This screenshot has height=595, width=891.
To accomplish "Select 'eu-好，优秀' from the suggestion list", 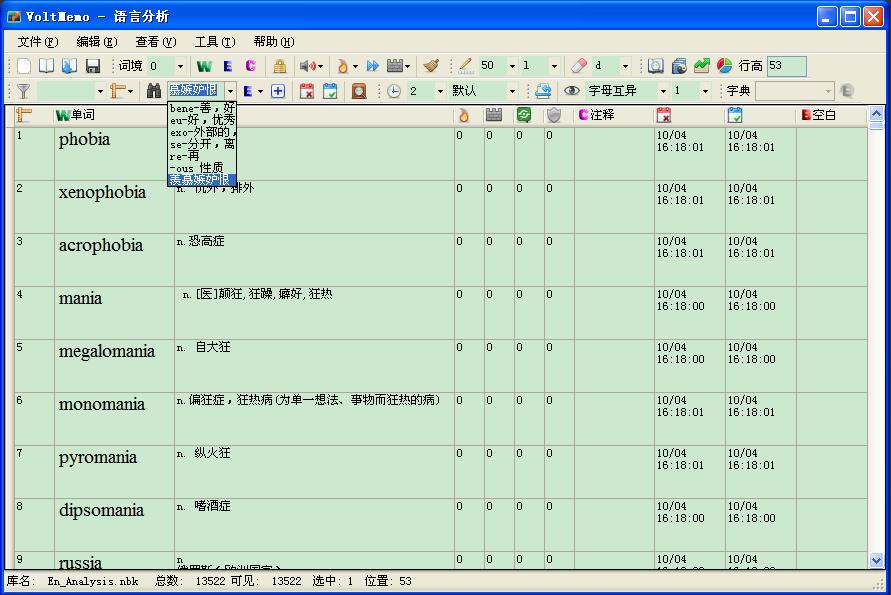I will [201, 119].
